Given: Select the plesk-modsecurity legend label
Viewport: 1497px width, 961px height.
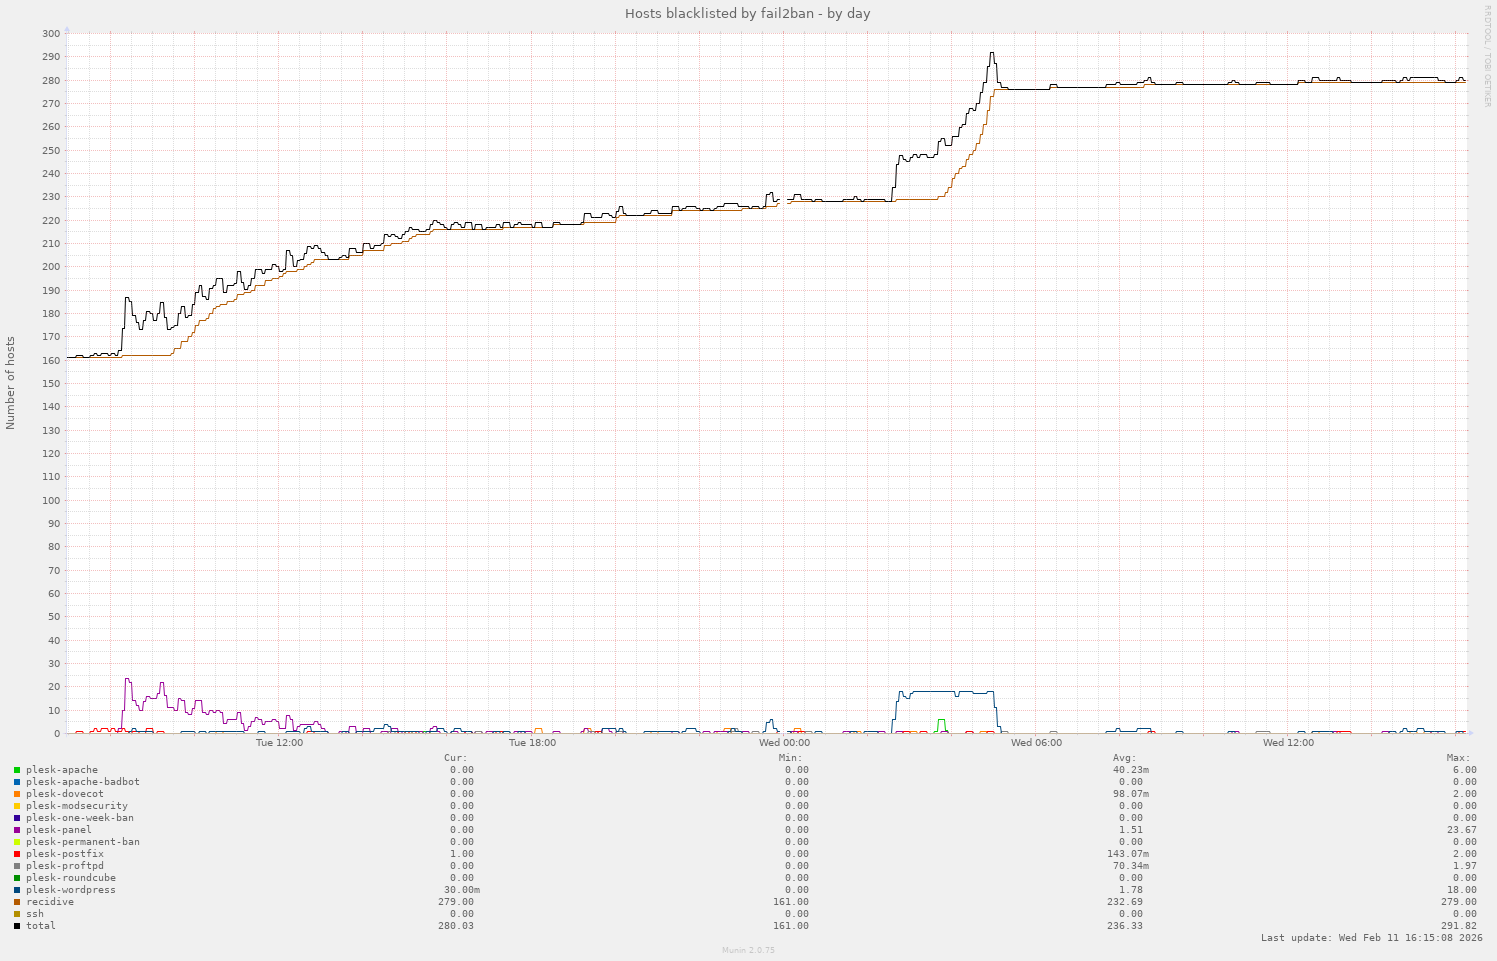Looking at the screenshot, I should [x=77, y=806].
